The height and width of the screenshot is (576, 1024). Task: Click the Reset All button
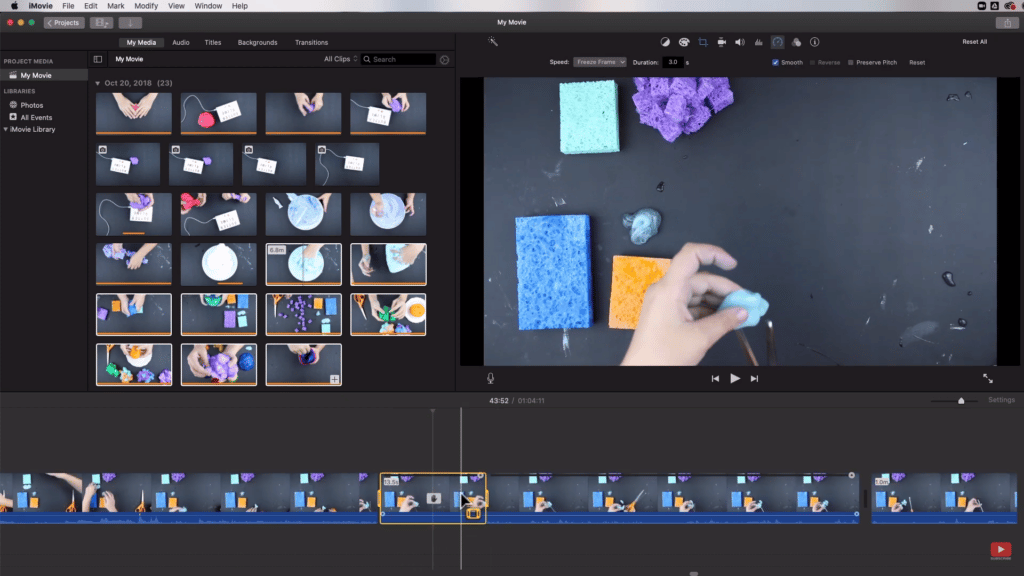974,42
